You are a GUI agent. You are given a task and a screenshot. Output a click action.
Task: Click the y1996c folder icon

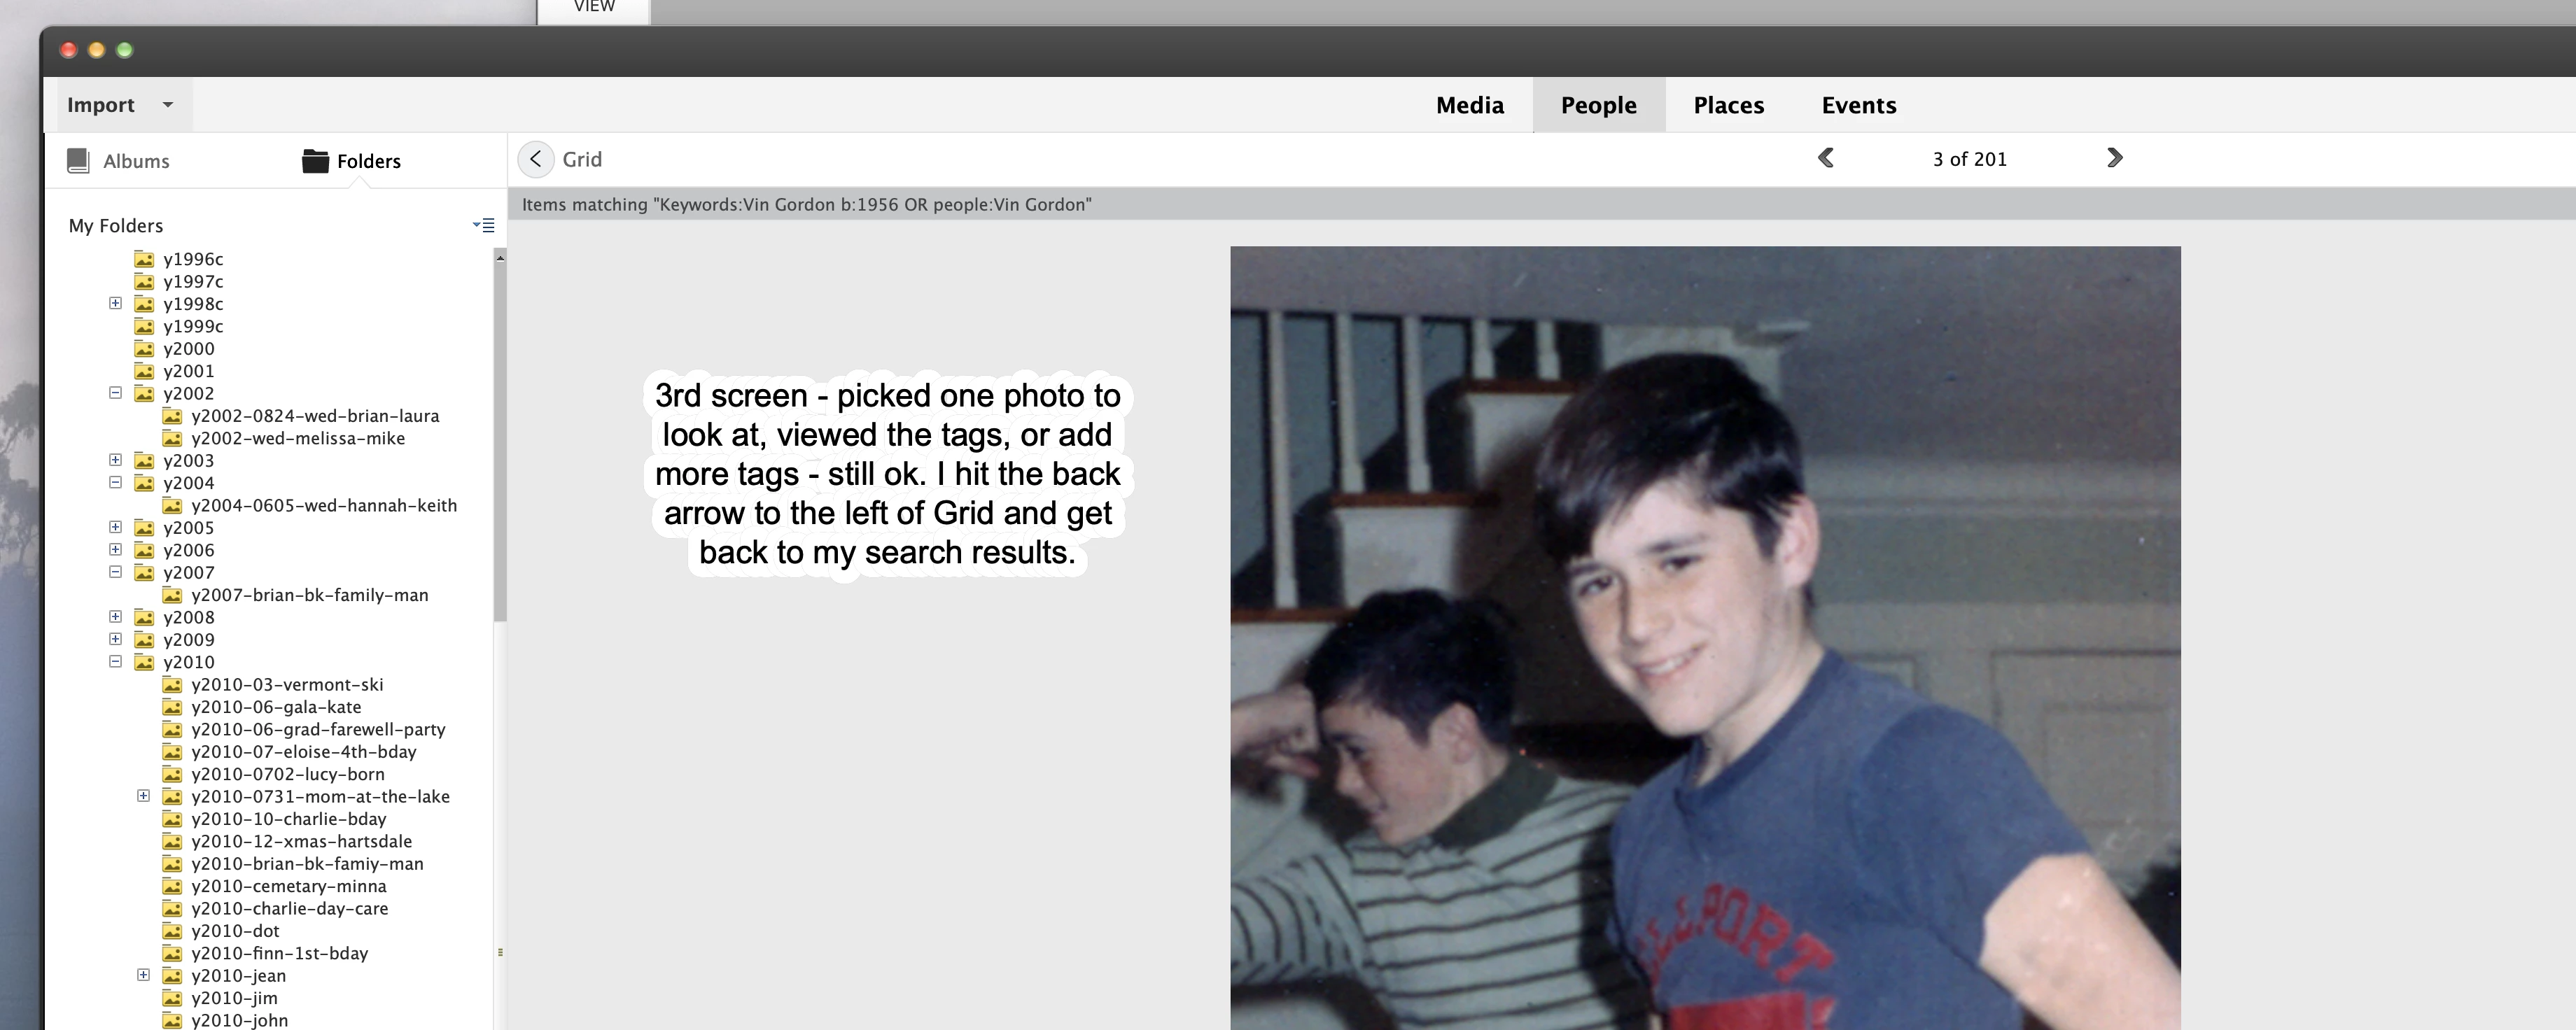click(144, 259)
